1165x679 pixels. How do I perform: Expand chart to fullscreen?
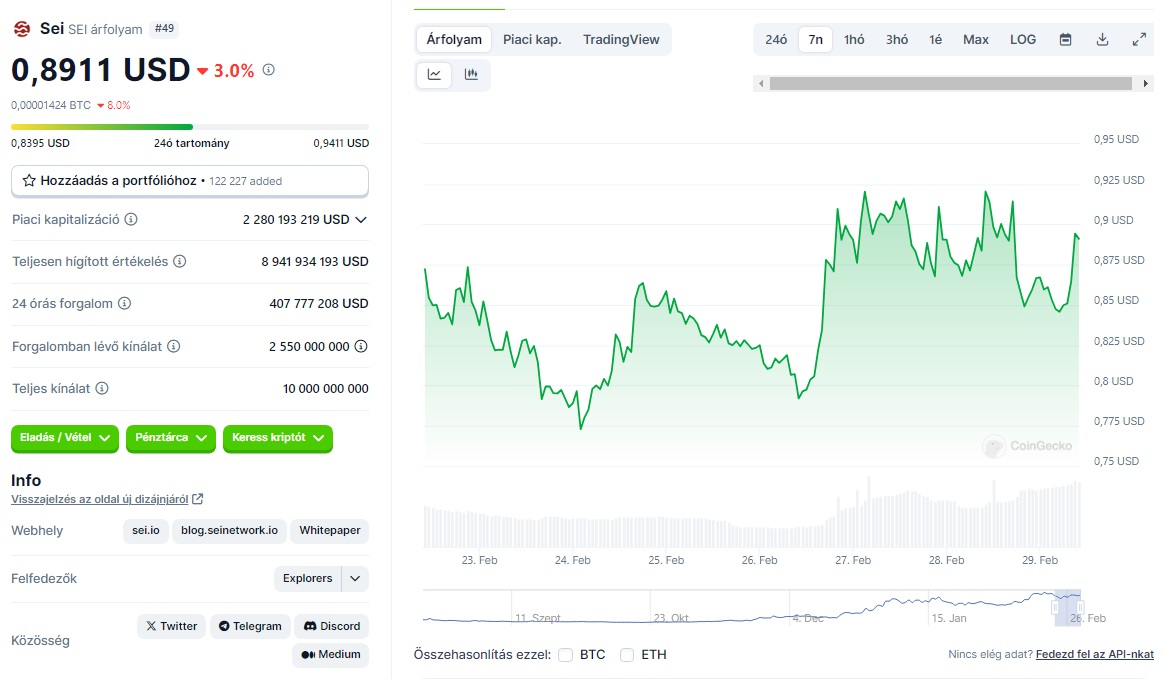(1139, 39)
